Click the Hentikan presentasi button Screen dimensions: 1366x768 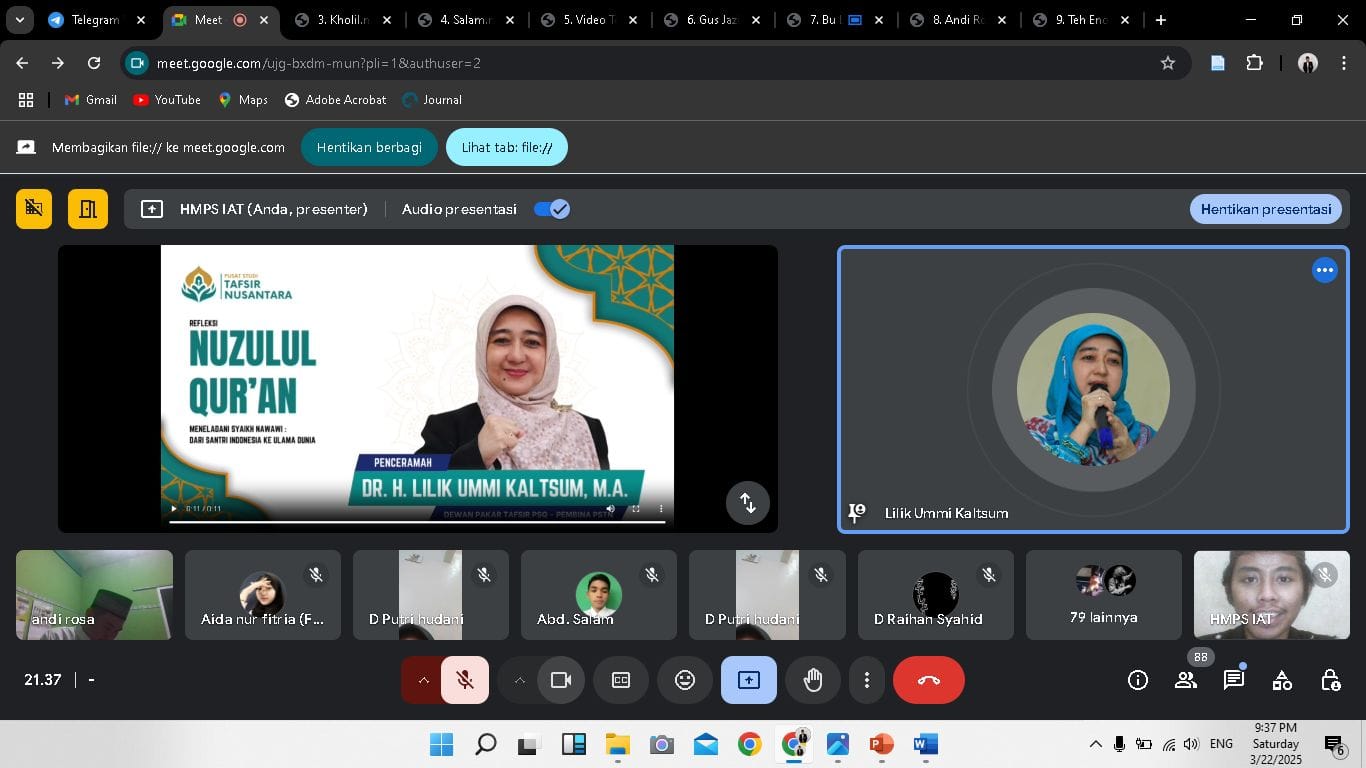point(1265,209)
